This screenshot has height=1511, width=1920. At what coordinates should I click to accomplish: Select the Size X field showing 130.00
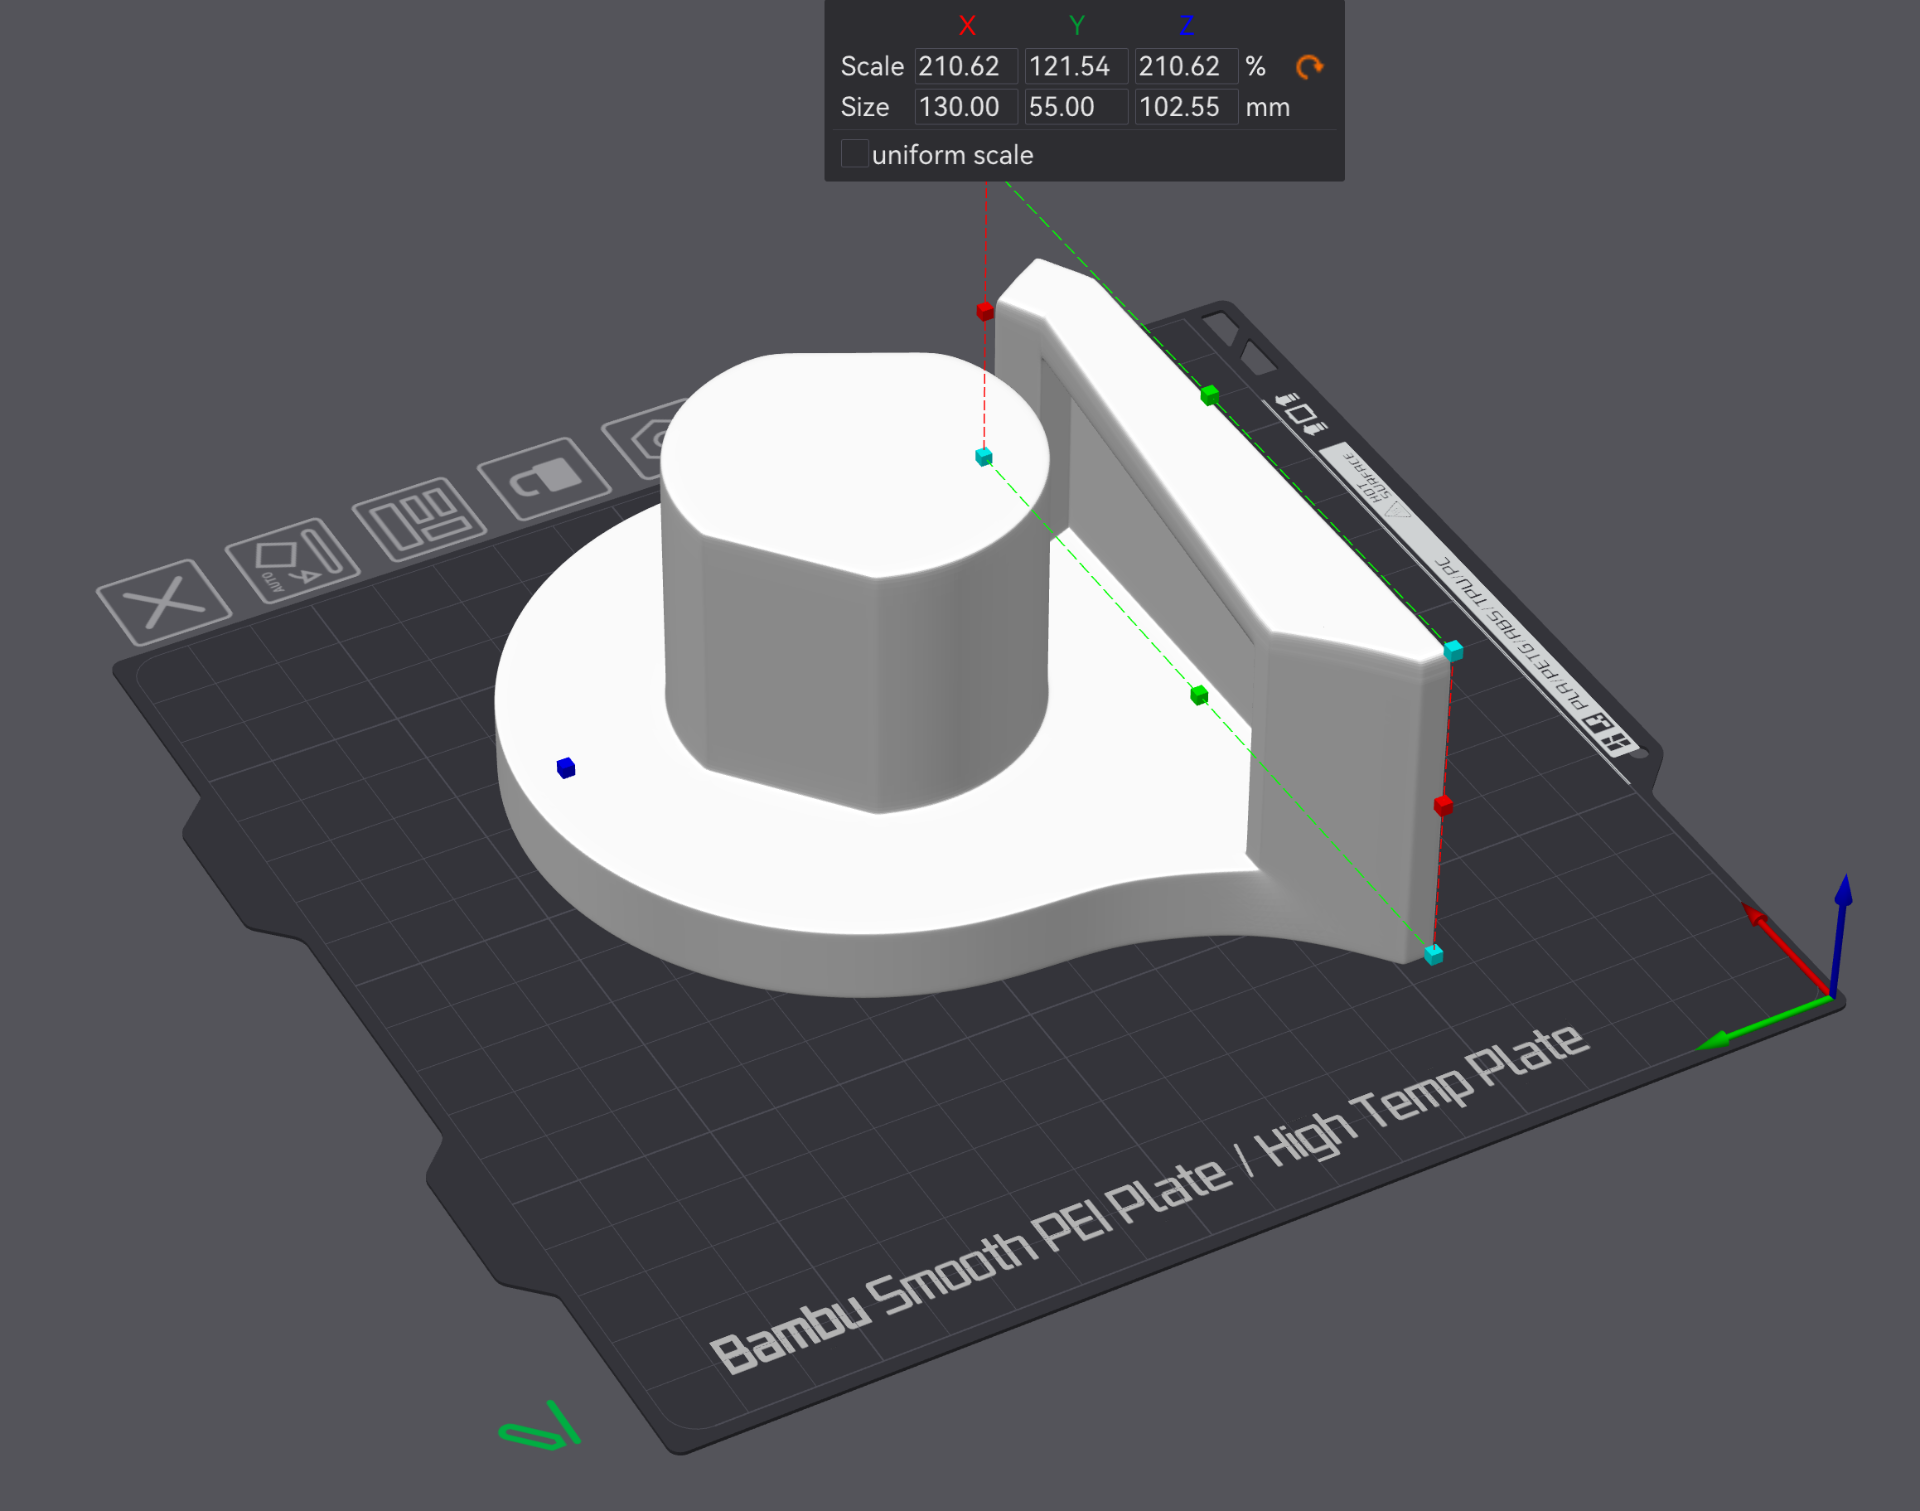[966, 107]
